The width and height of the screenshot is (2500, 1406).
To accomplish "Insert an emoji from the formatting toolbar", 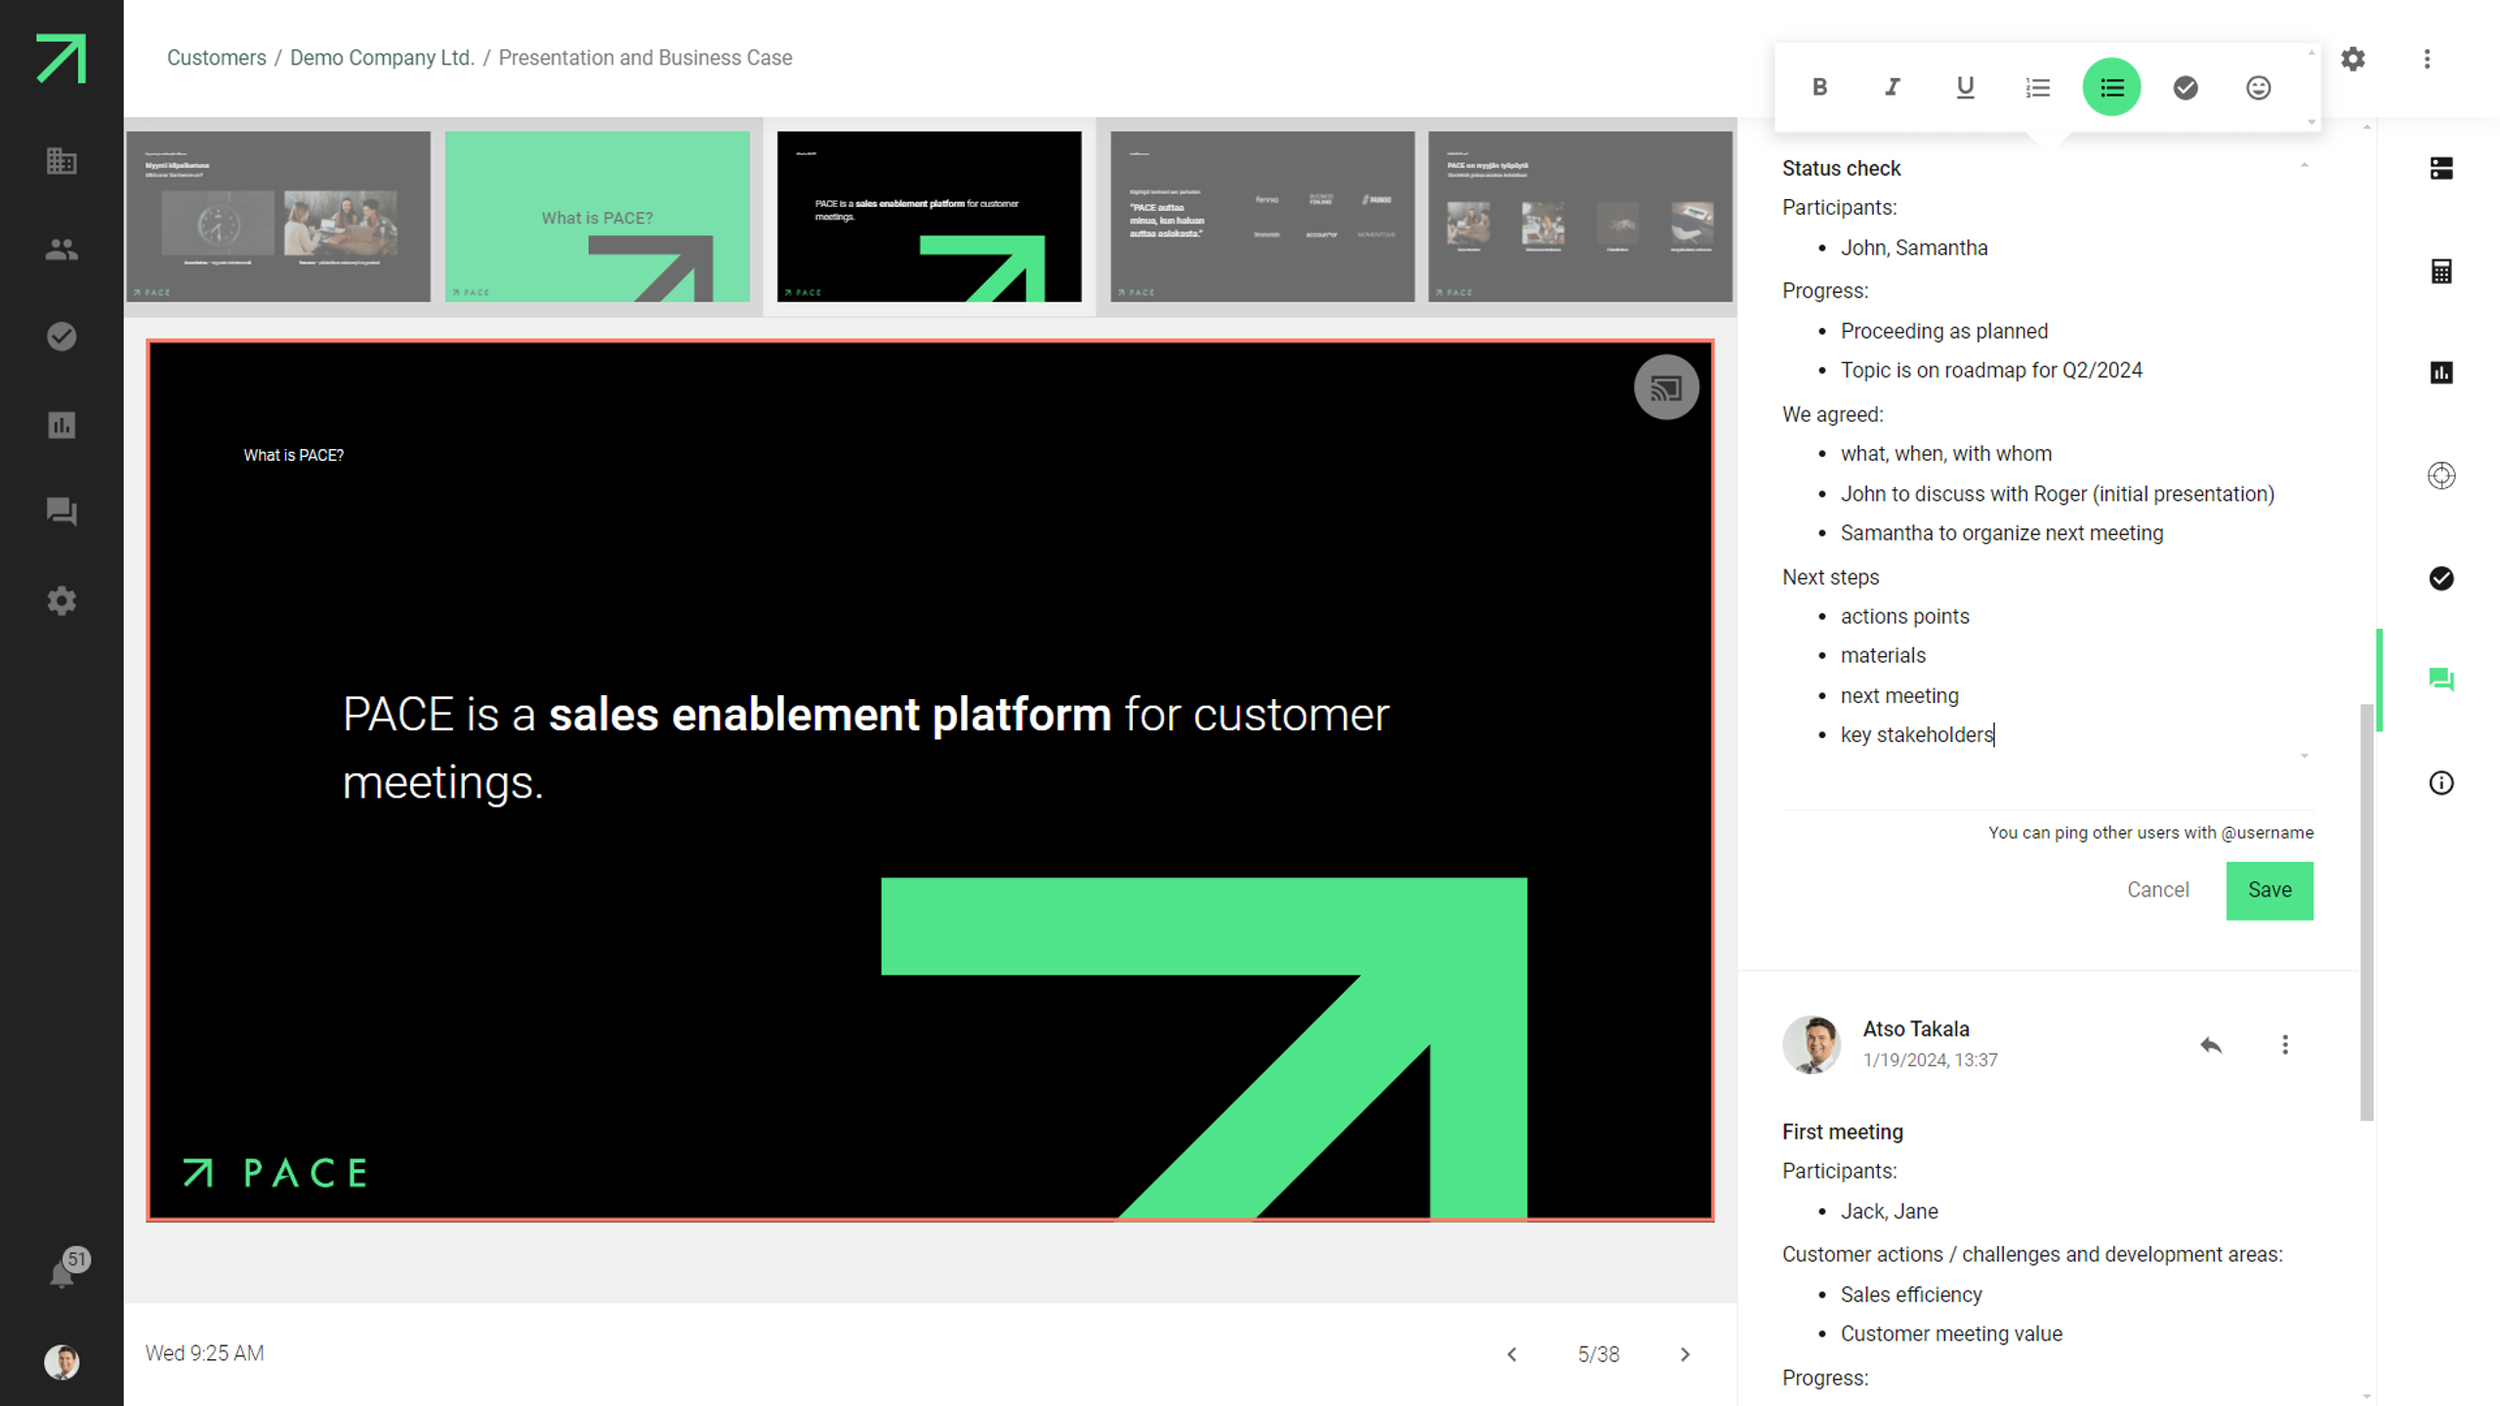I will [x=2258, y=88].
